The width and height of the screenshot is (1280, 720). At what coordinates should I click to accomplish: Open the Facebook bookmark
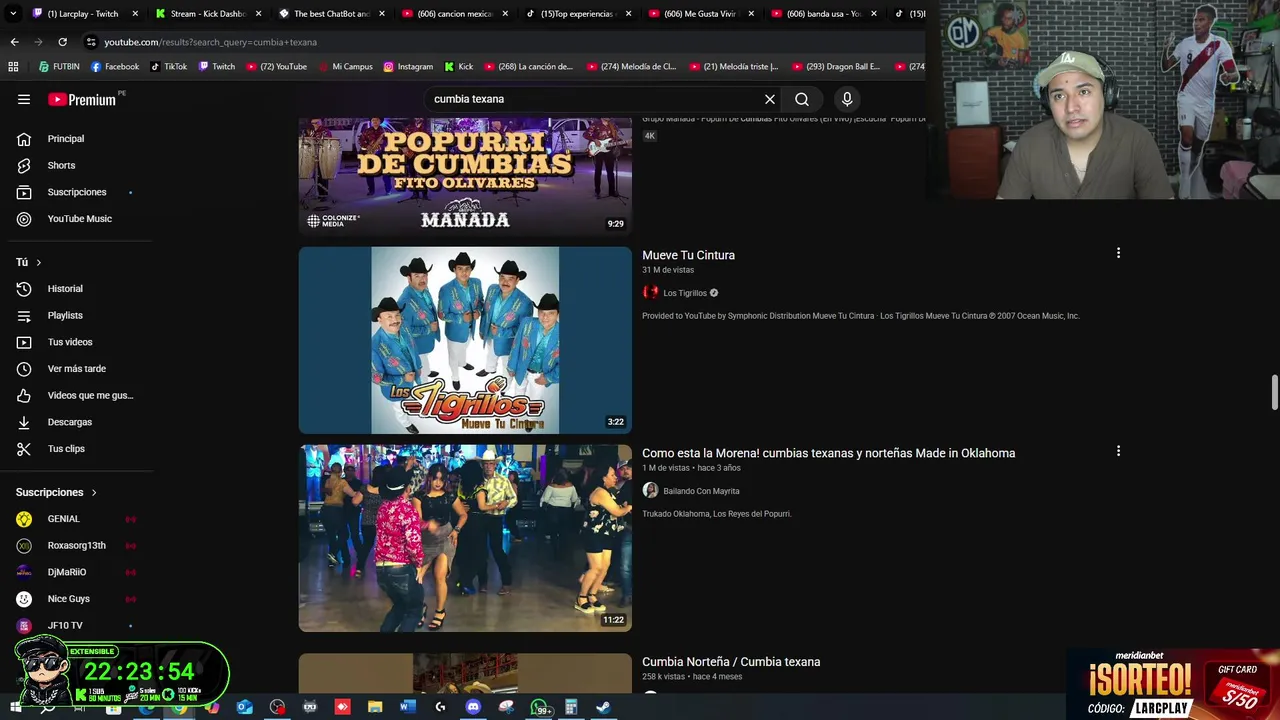[115, 67]
